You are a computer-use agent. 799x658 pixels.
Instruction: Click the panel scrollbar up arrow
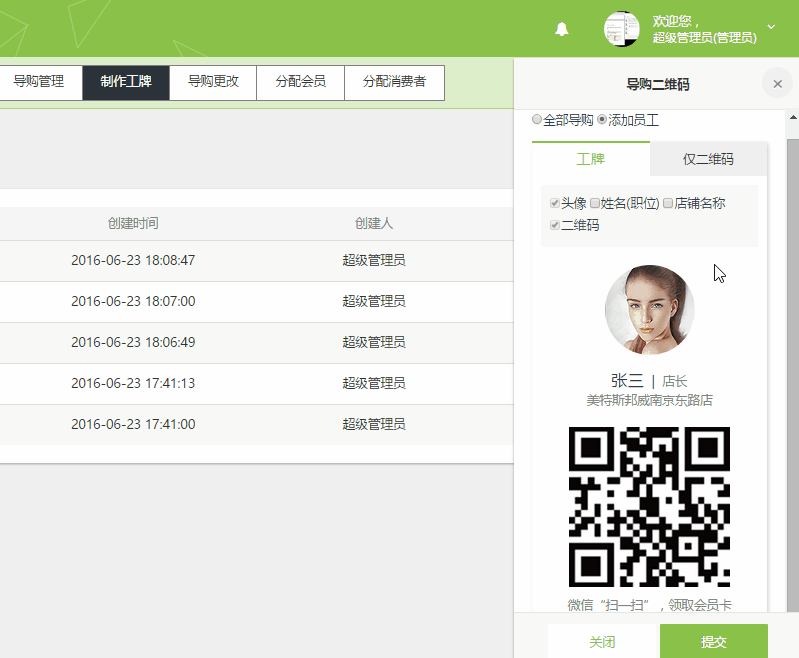pyautogui.click(x=793, y=117)
